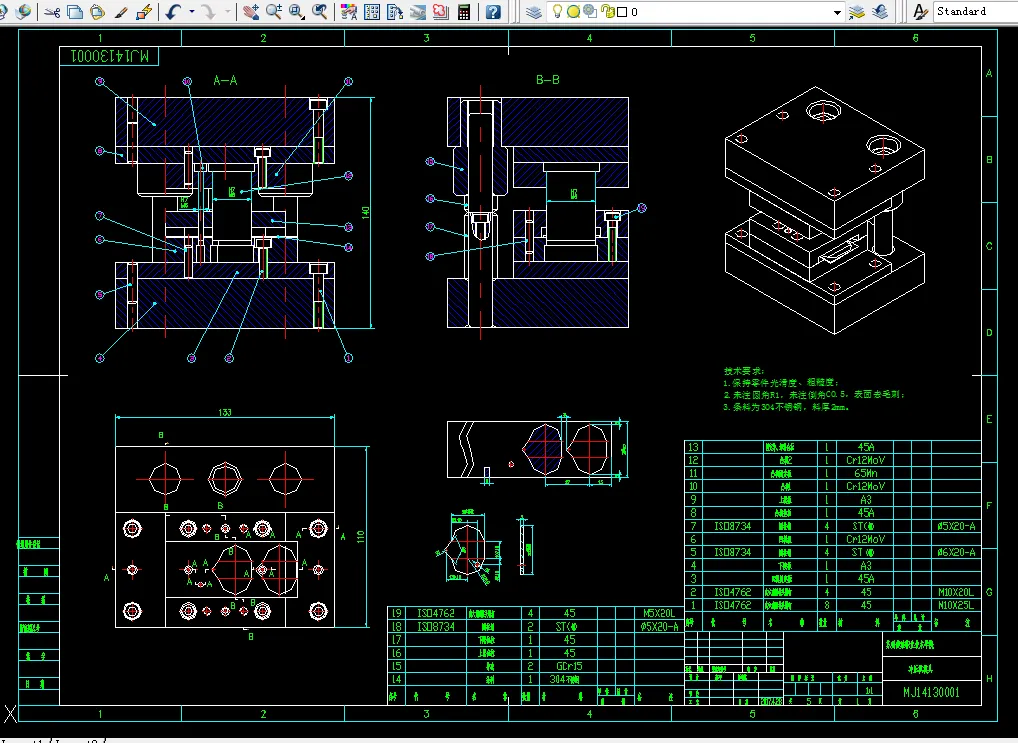Activate the Zoom Realtime magnifier tool
This screenshot has height=743, width=1018.
point(273,12)
